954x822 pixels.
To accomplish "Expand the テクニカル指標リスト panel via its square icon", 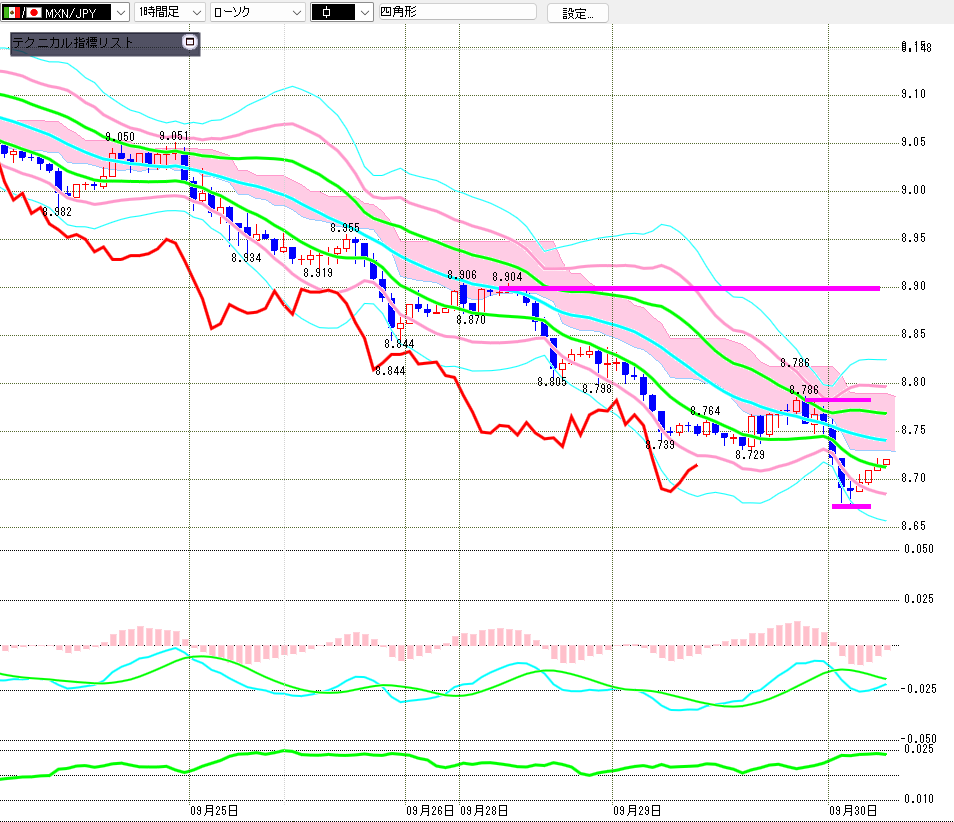I will point(190,42).
